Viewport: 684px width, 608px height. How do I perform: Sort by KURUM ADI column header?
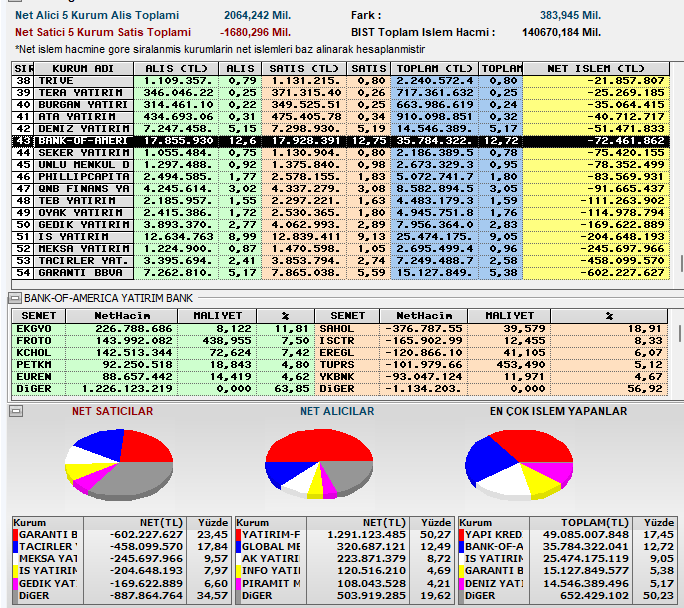pyautogui.click(x=83, y=68)
